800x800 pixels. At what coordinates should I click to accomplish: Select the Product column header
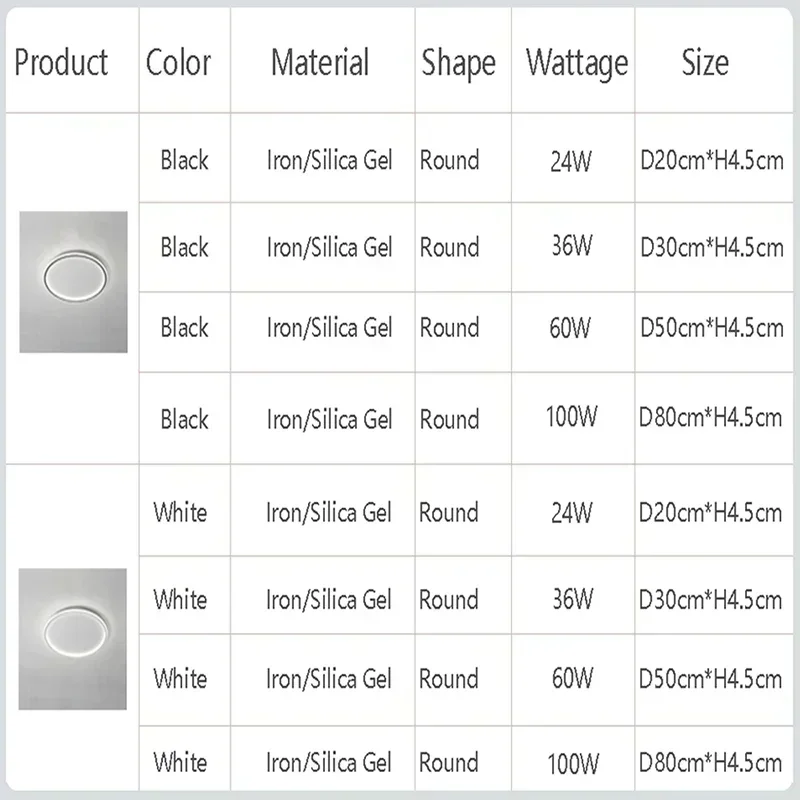coord(61,62)
